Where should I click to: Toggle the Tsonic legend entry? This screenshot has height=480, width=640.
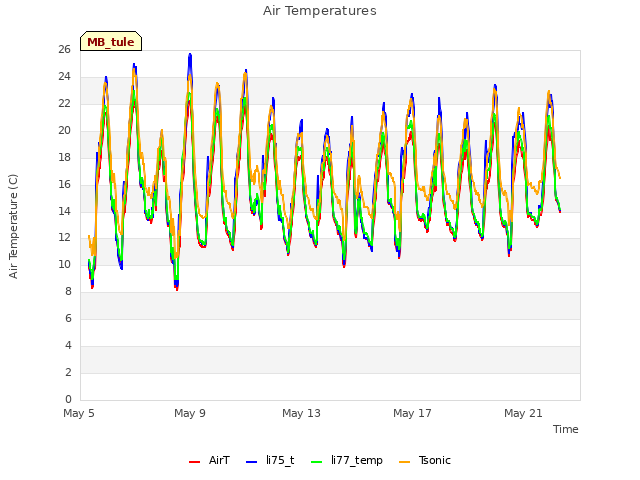425,460
